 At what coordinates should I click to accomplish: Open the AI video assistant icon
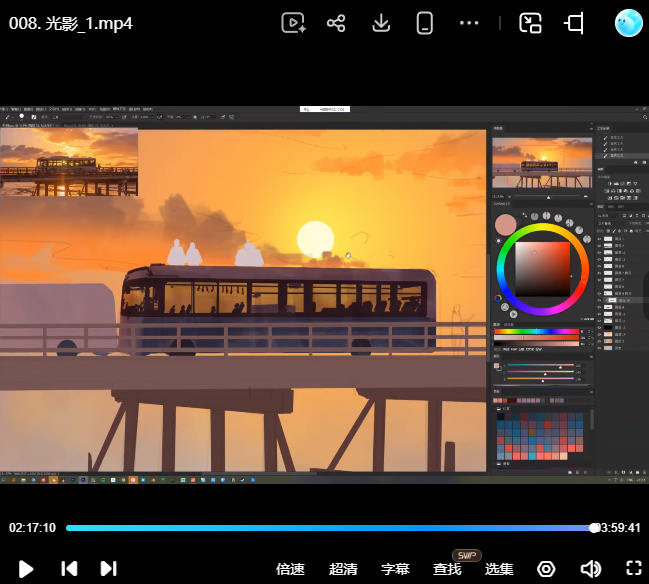point(293,23)
